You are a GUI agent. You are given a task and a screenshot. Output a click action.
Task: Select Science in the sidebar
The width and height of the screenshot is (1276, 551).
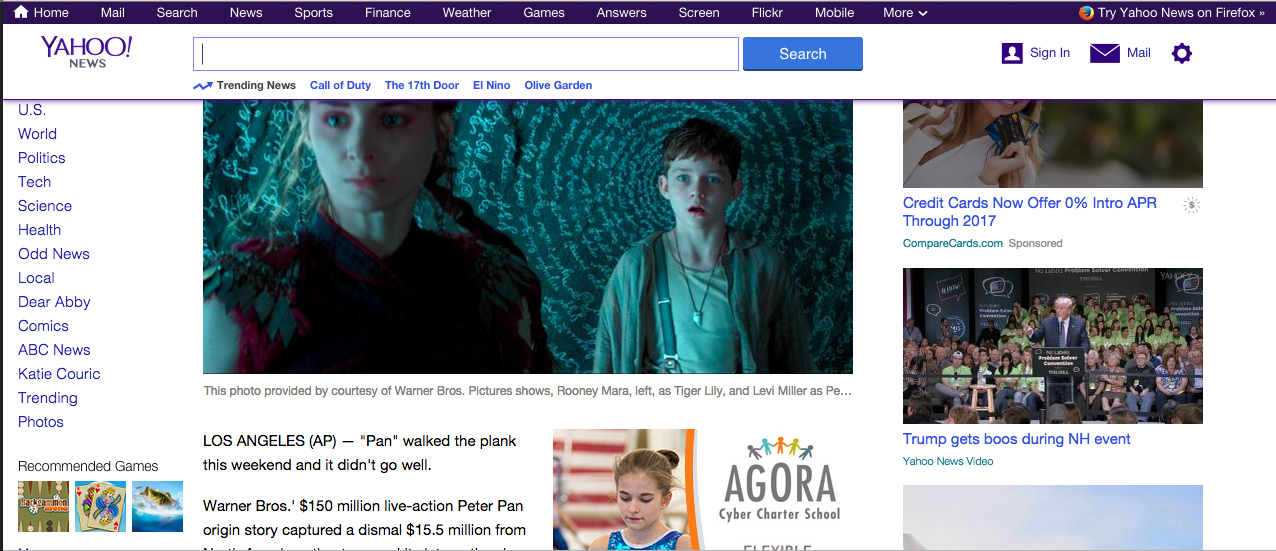tap(45, 206)
